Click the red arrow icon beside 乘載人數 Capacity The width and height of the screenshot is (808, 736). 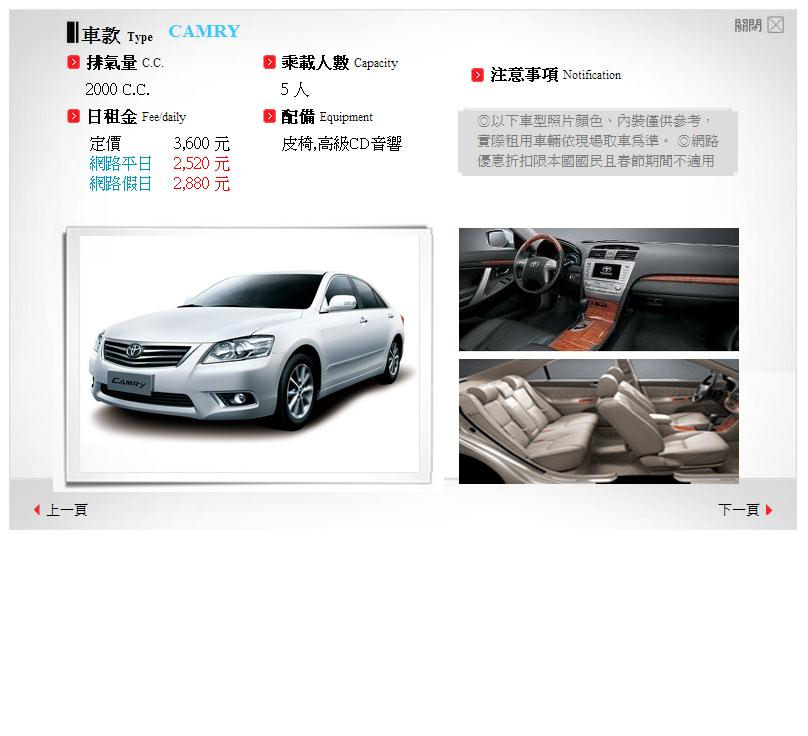[270, 61]
